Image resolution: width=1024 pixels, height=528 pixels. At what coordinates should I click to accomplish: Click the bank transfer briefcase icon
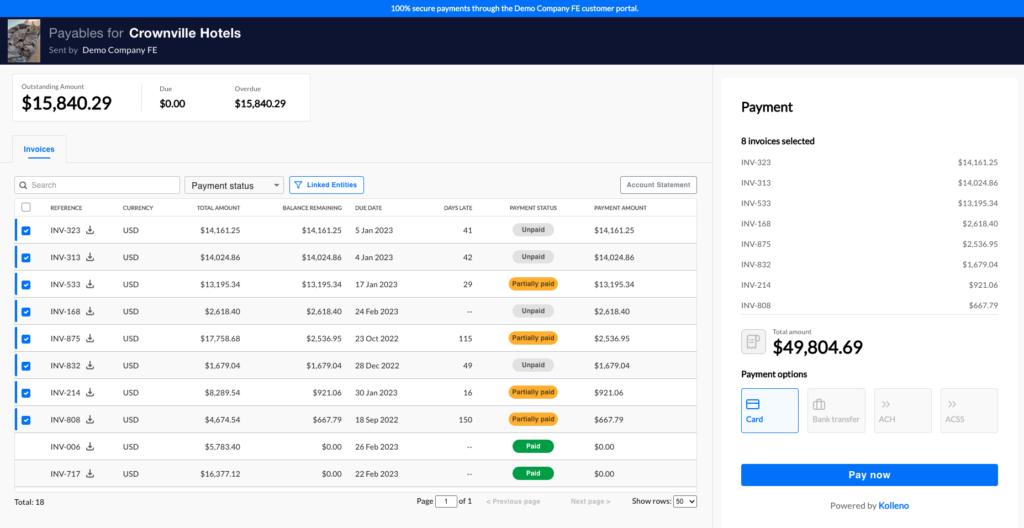point(819,404)
